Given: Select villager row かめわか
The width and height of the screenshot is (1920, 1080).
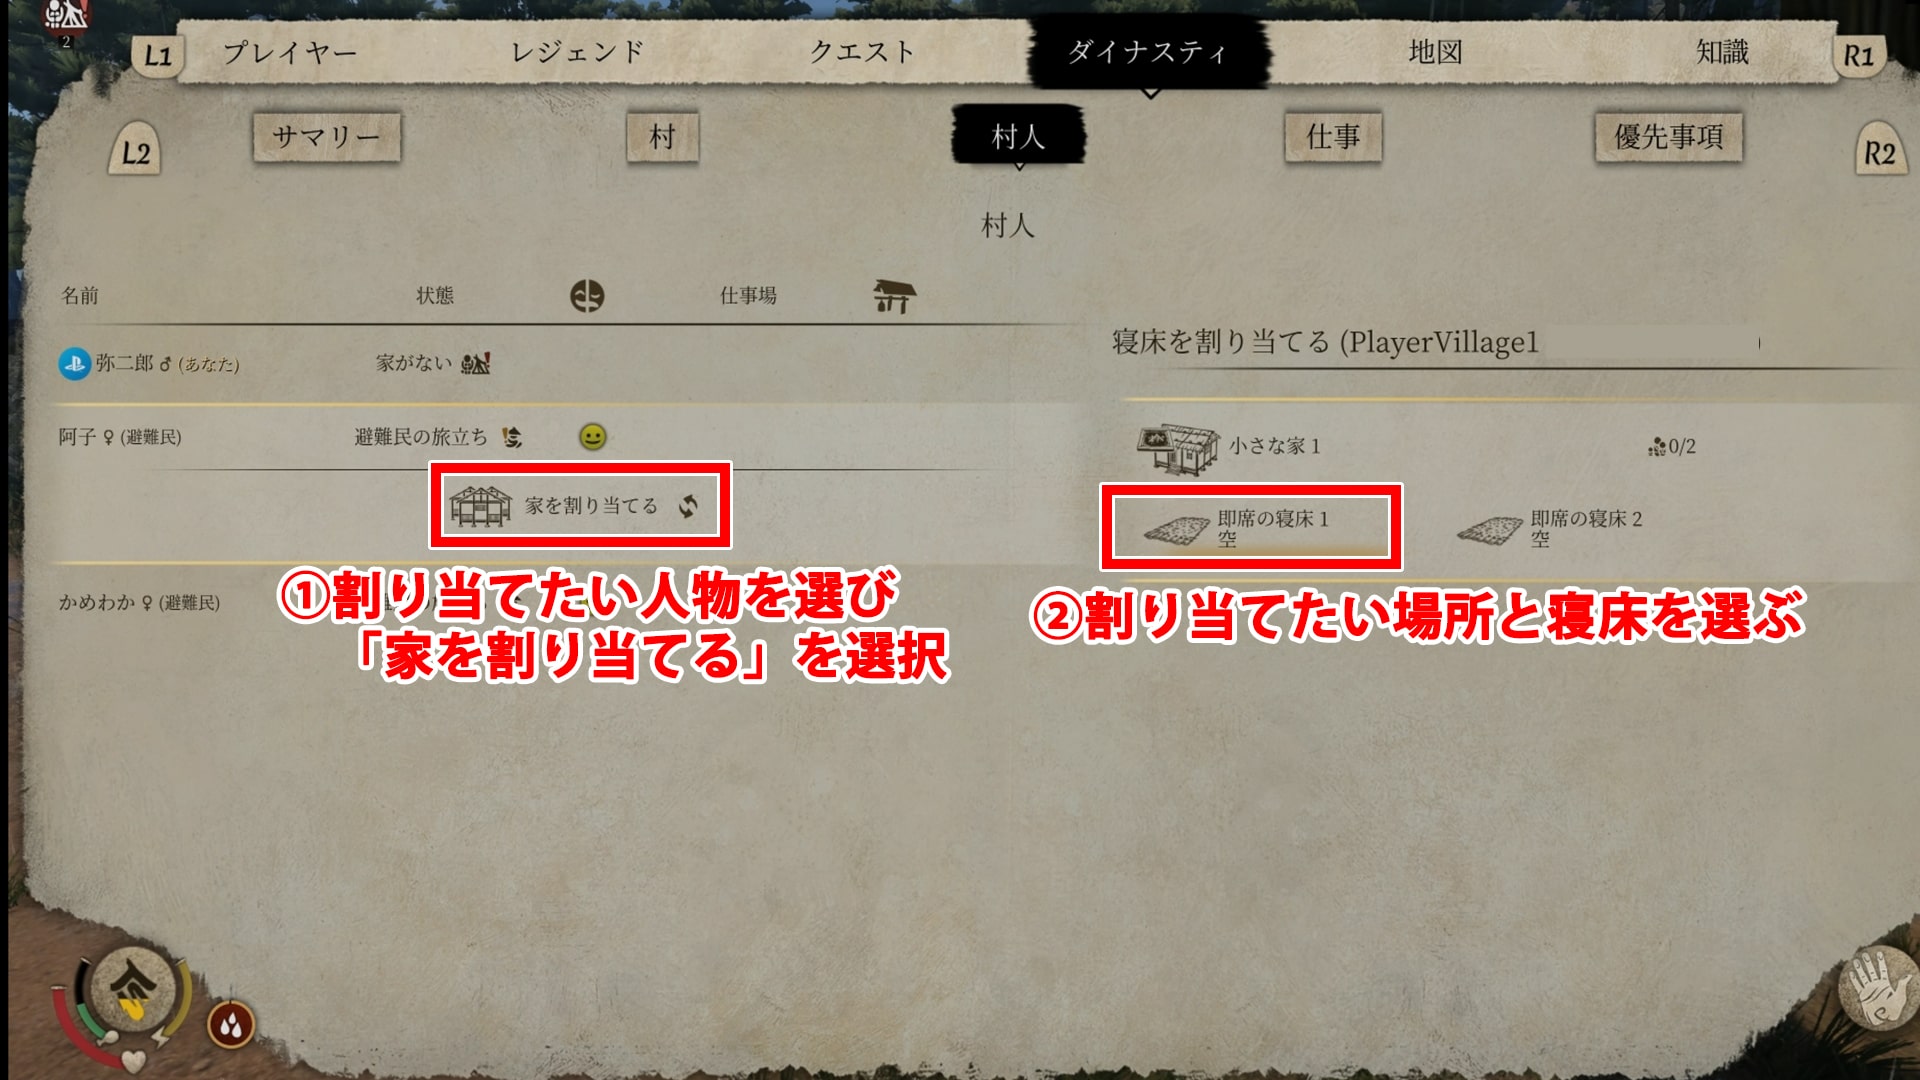Looking at the screenshot, I should (139, 603).
